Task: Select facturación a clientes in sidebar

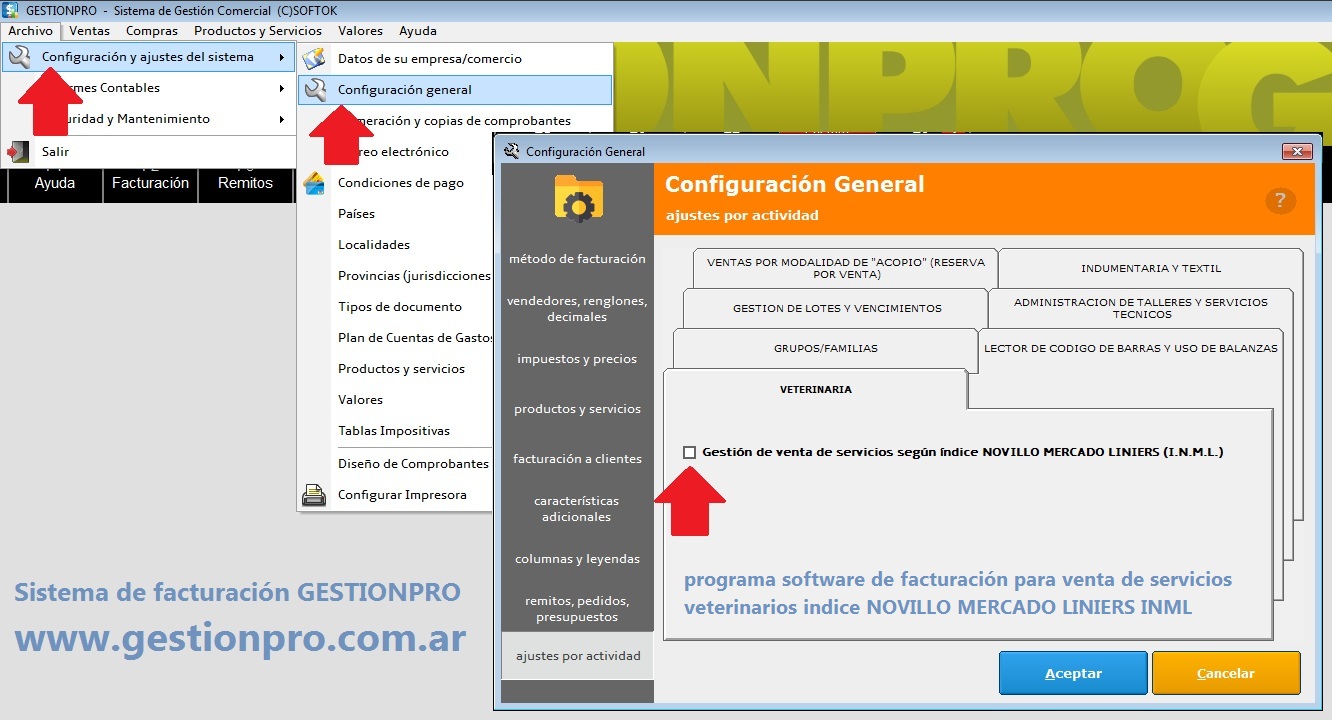Action: click(577, 459)
